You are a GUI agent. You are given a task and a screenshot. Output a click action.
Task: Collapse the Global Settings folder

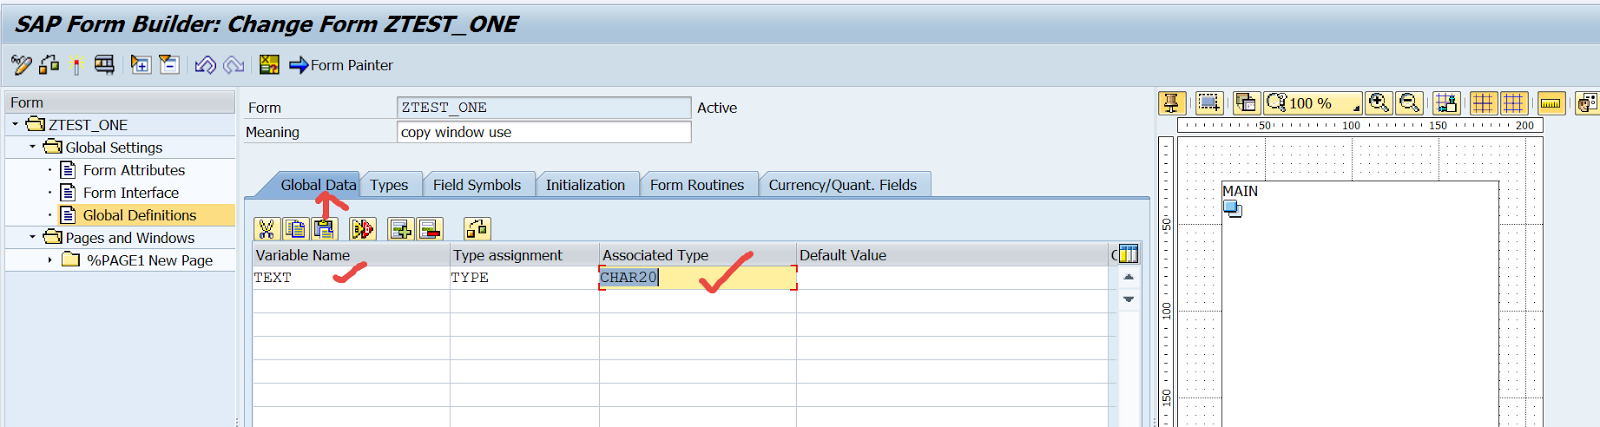tap(32, 147)
